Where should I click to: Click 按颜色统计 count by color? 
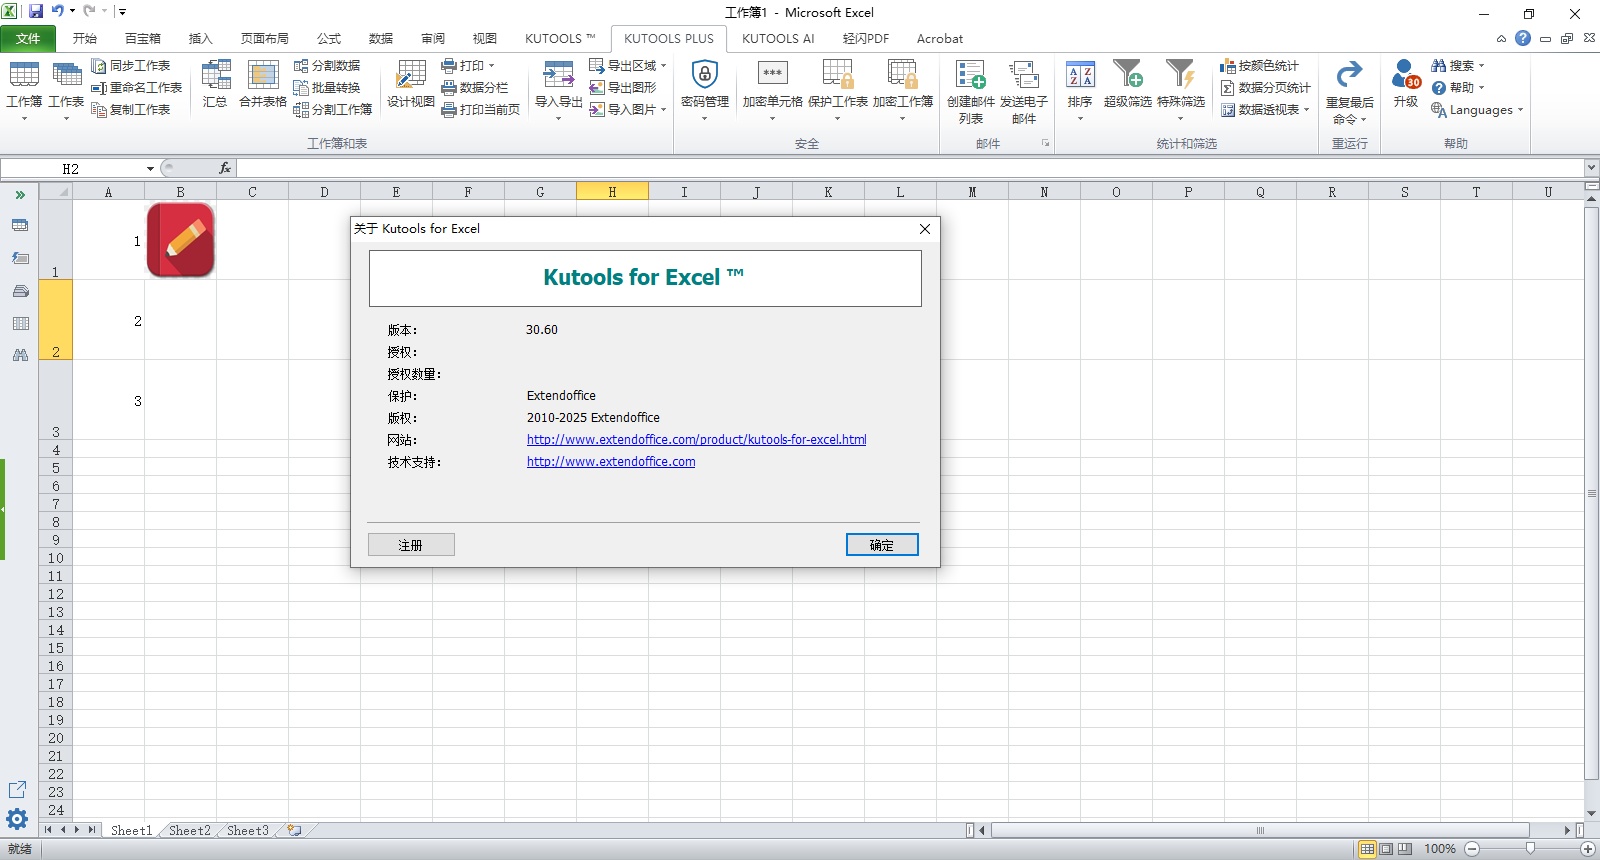pos(1260,66)
